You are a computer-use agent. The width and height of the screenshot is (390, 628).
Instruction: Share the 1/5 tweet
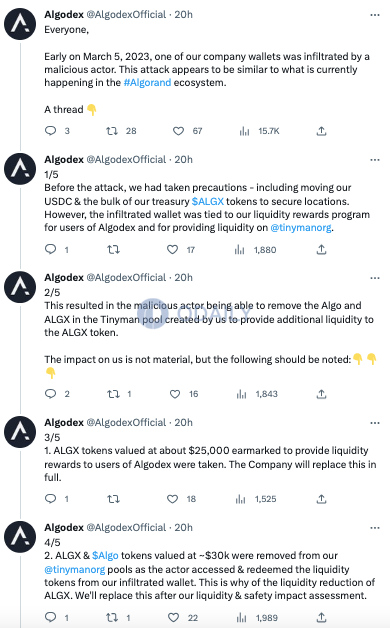(x=321, y=250)
